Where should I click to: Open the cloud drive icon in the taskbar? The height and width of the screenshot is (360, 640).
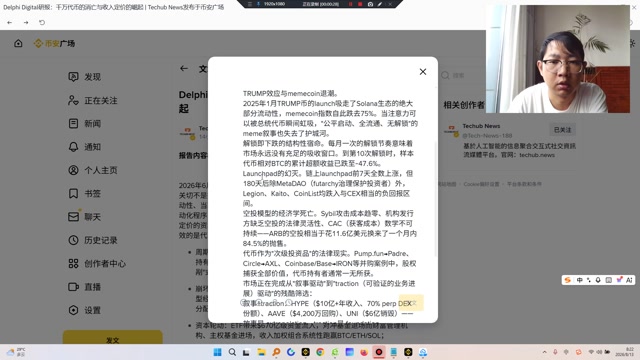[423, 352]
